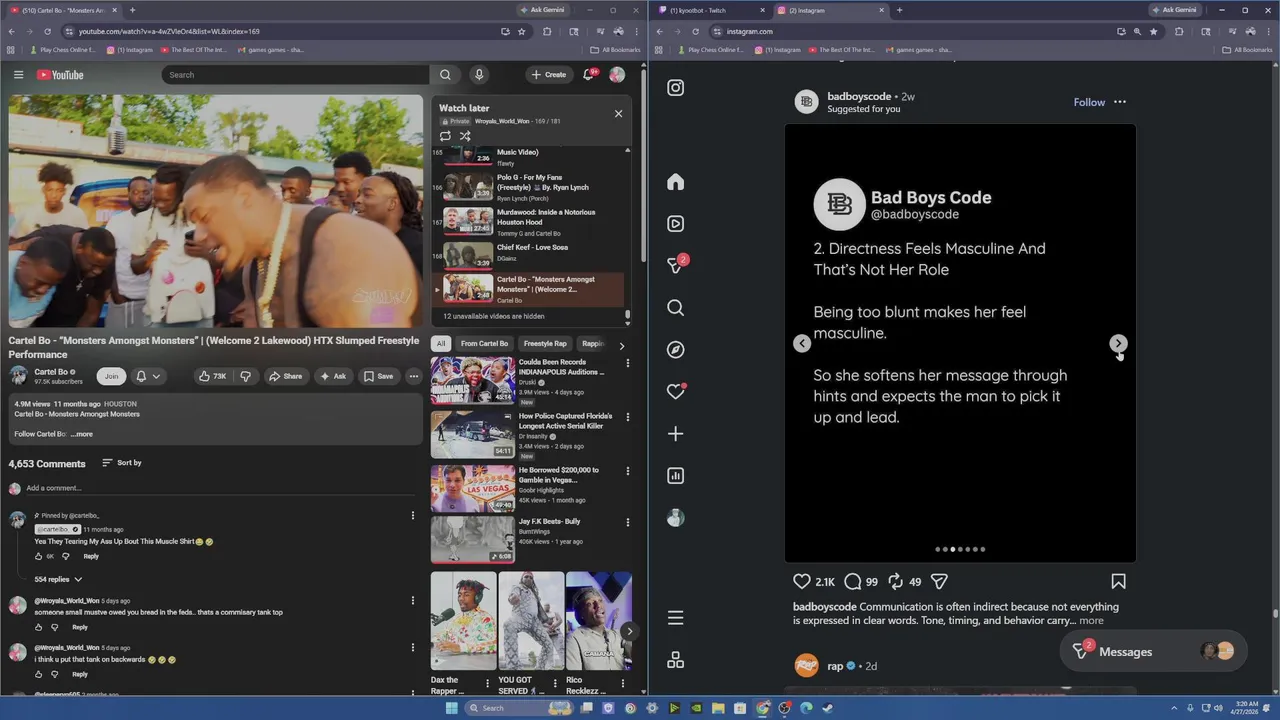Click Join button for Cartel Bo channel
Image resolution: width=1280 pixels, height=720 pixels.
[111, 376]
